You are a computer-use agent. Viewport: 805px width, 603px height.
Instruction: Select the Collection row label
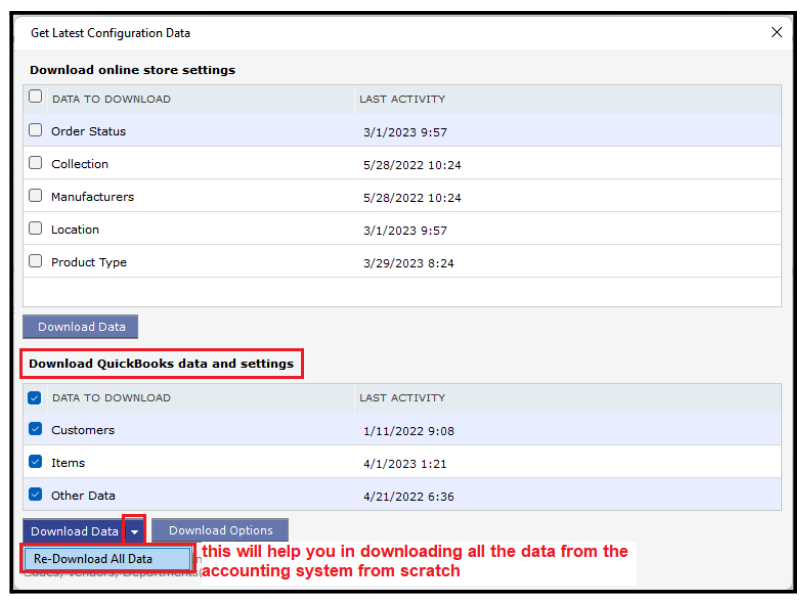pyautogui.click(x=80, y=164)
